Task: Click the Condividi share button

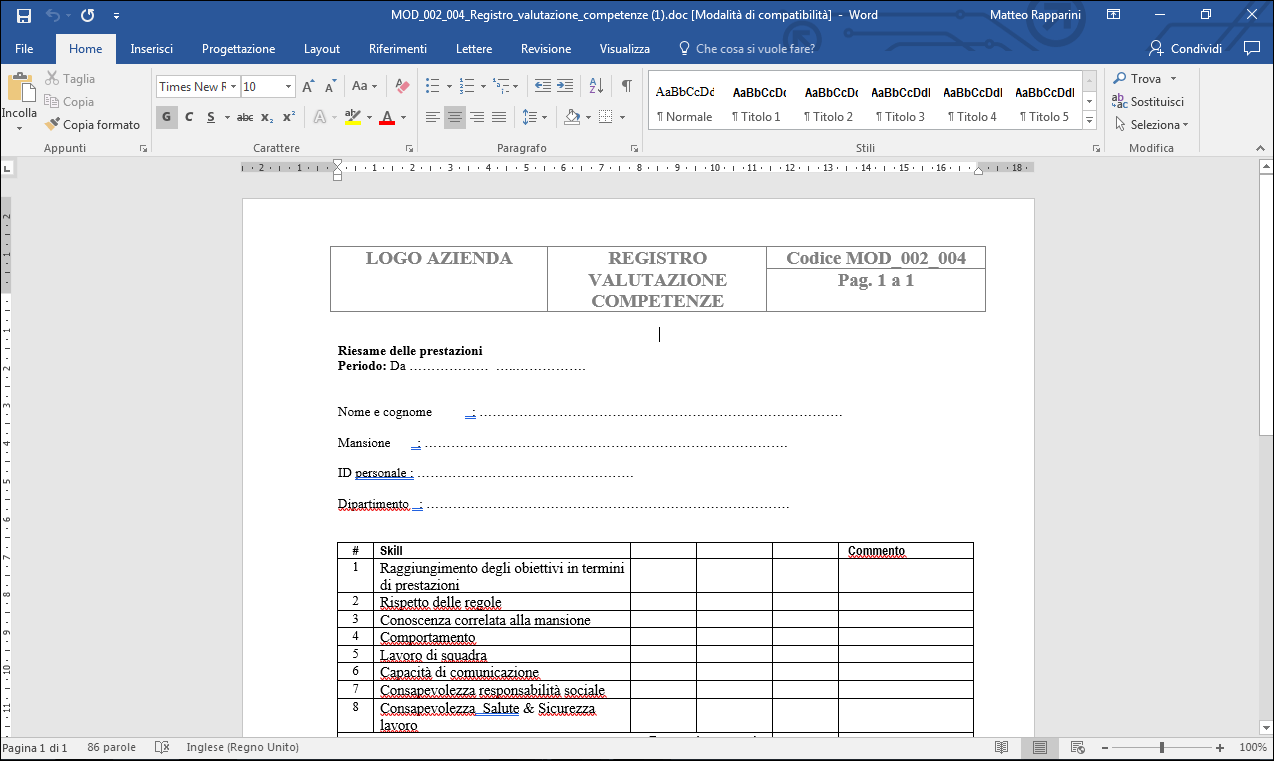Action: (1185, 49)
